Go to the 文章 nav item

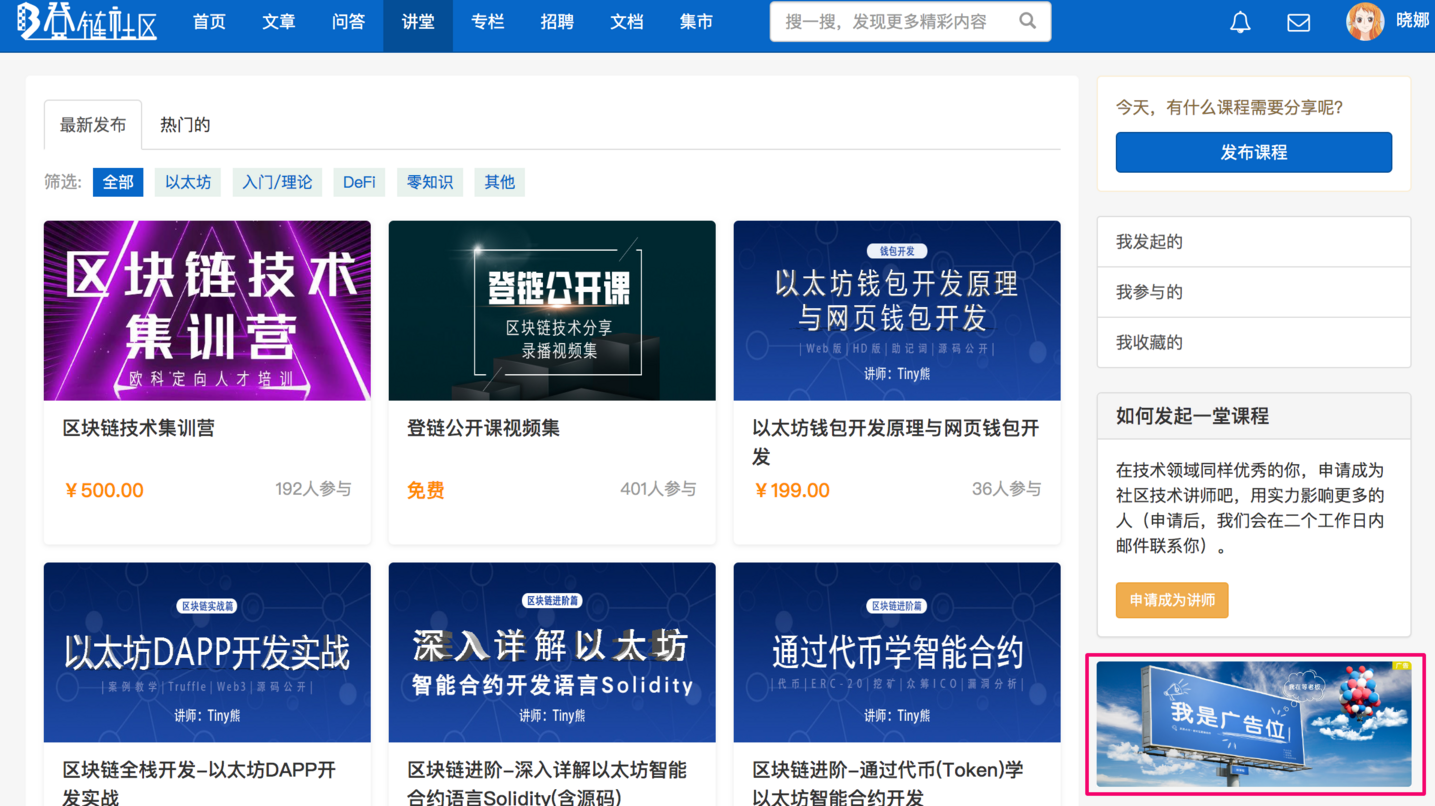[x=279, y=22]
